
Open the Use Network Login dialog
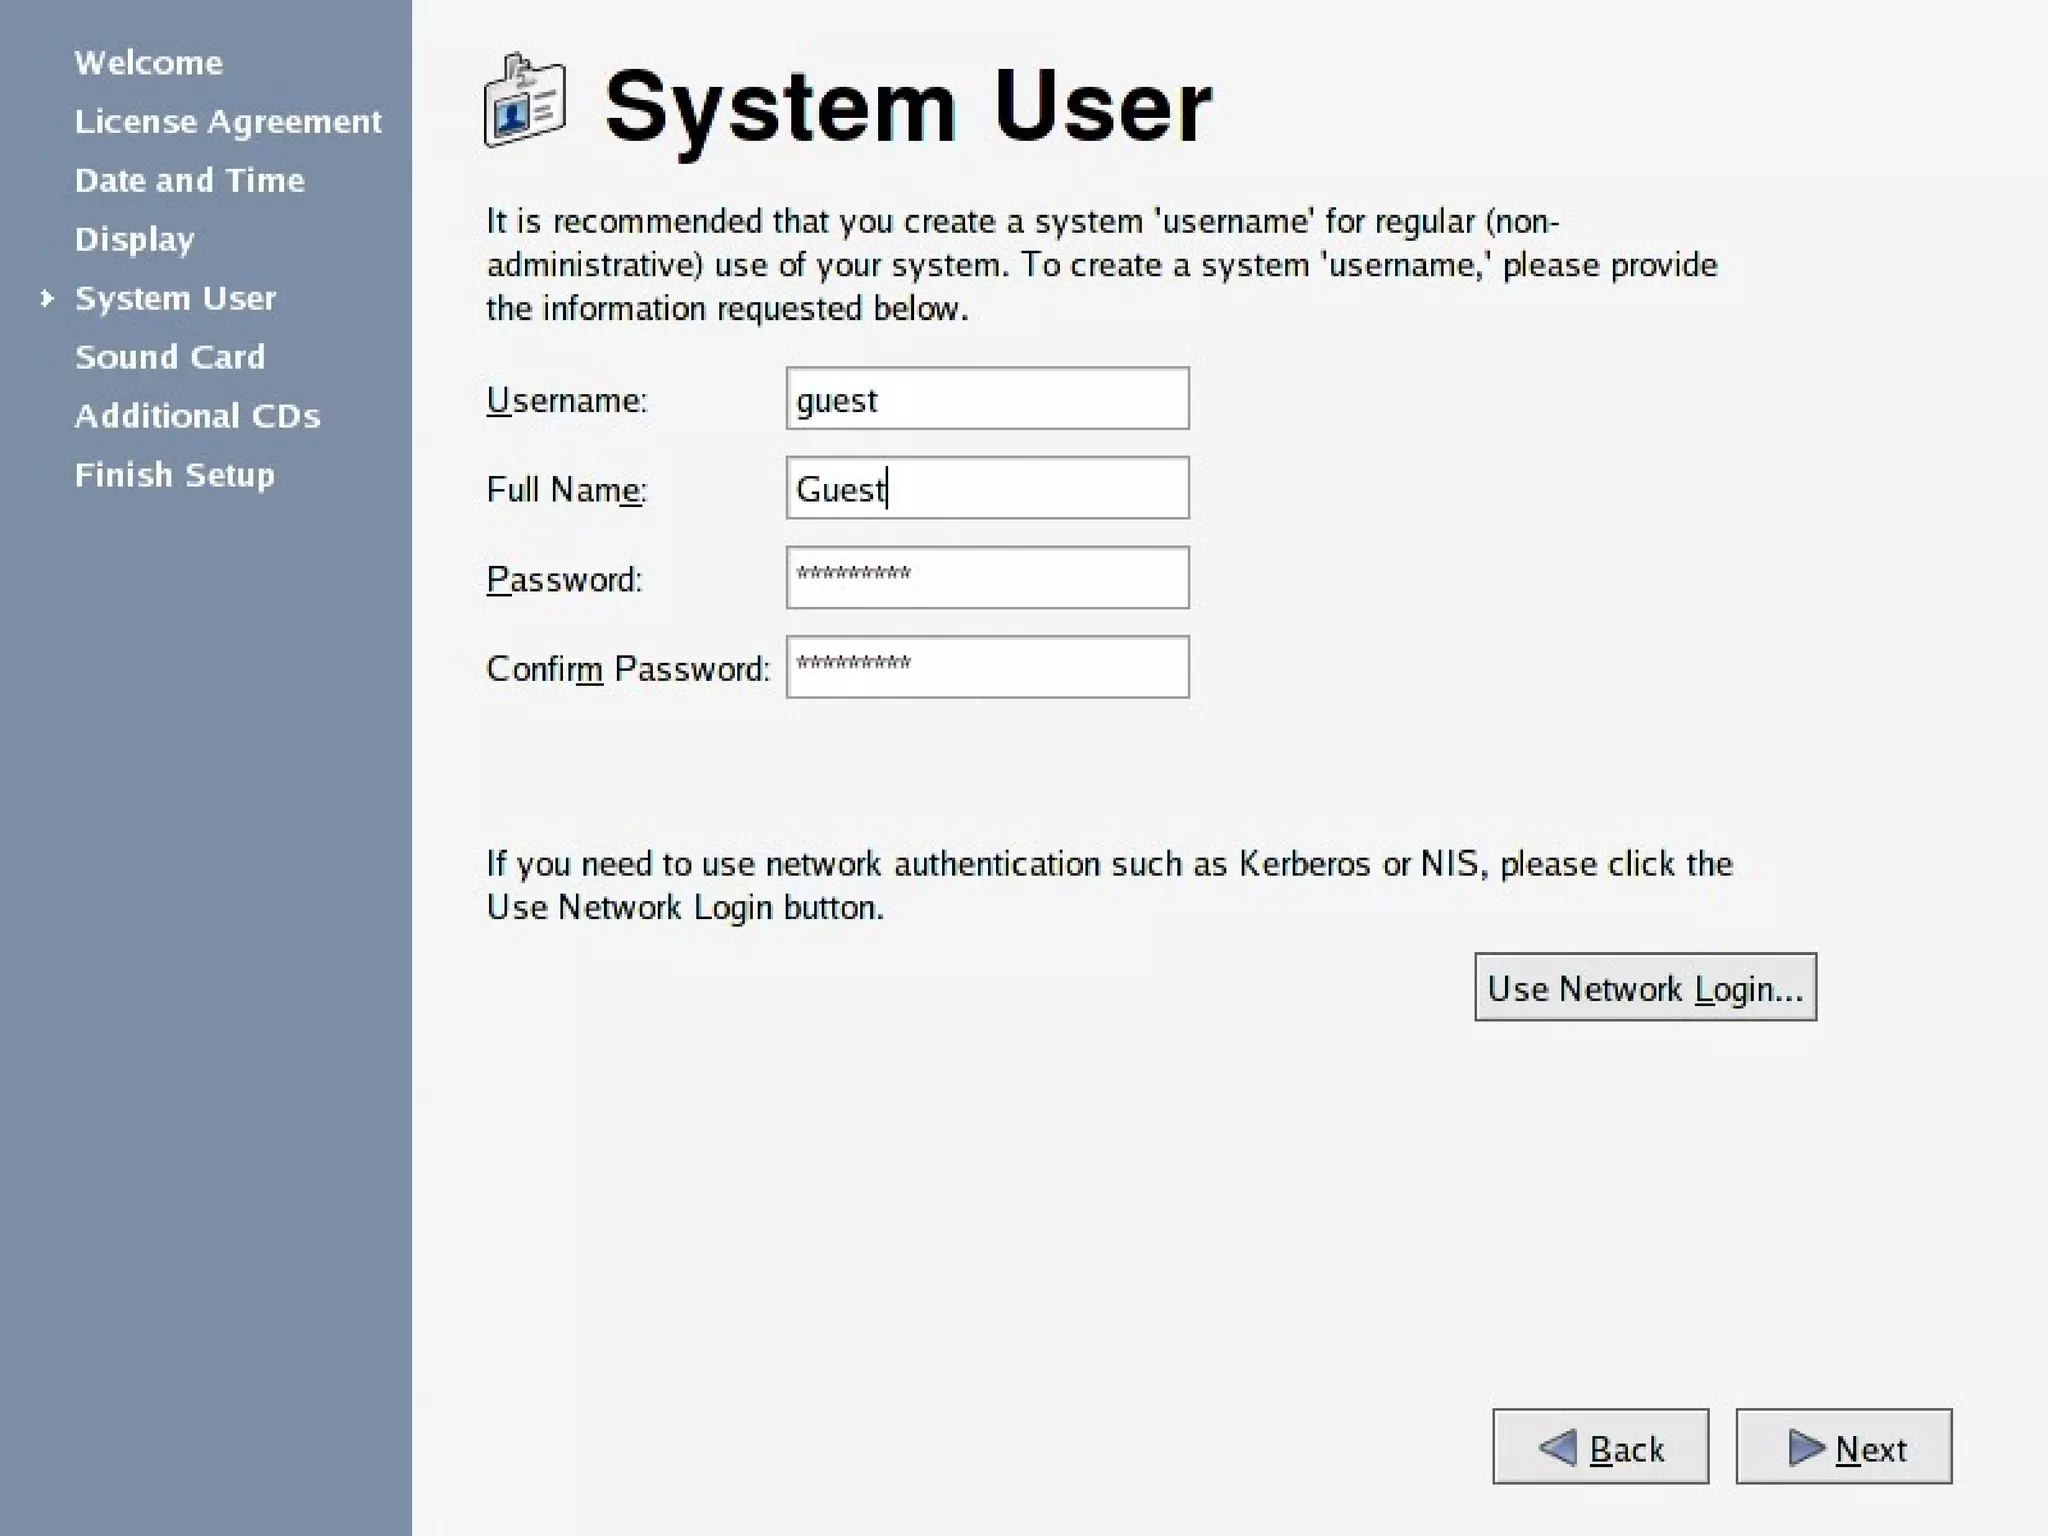coord(1644,988)
